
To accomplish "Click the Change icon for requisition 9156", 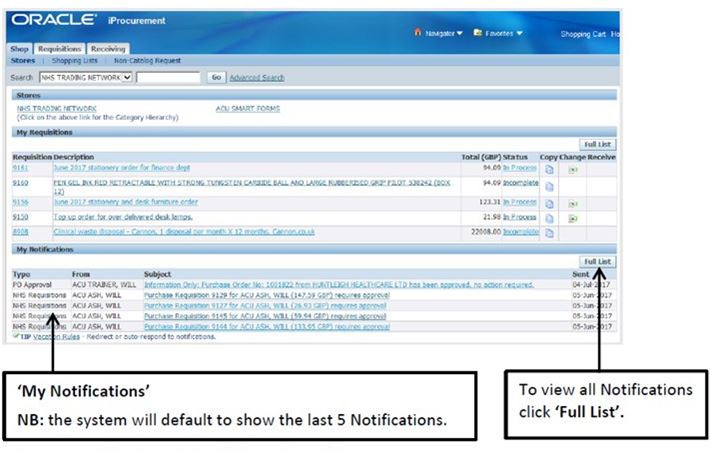I will 573,204.
